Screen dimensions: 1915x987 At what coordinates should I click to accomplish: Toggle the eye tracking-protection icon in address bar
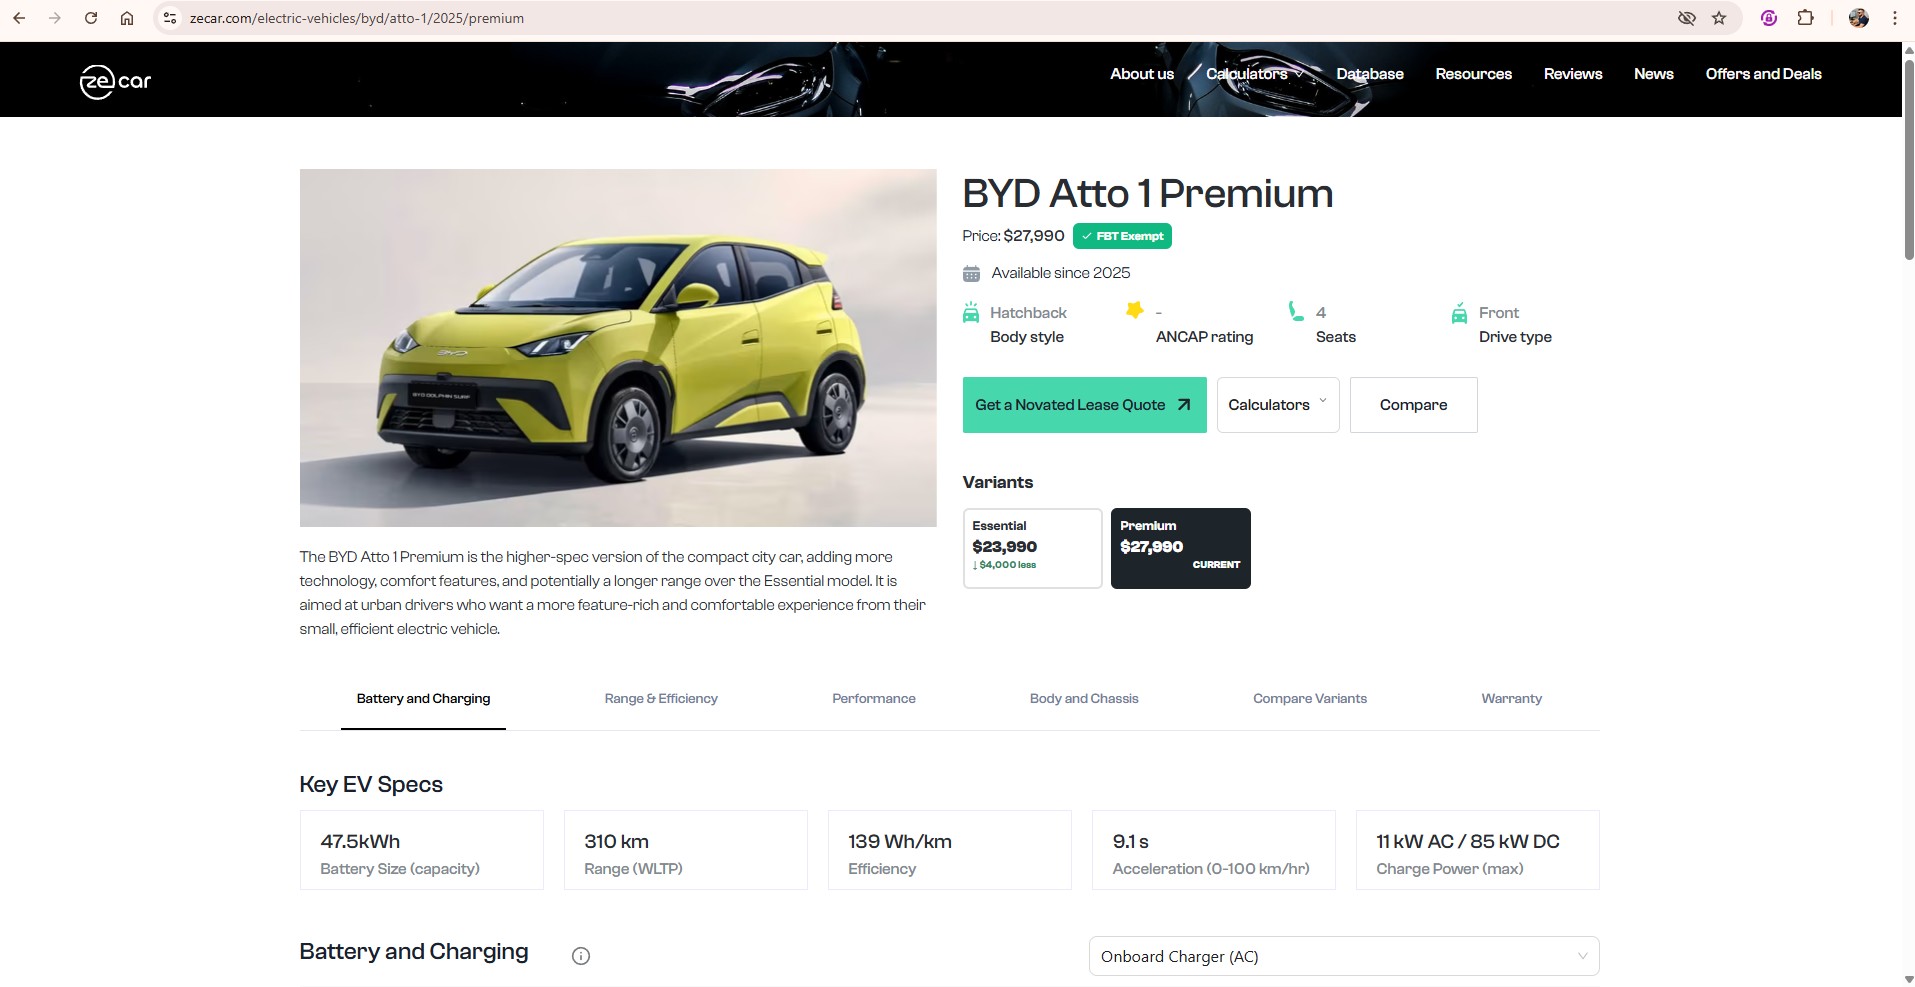(1687, 18)
